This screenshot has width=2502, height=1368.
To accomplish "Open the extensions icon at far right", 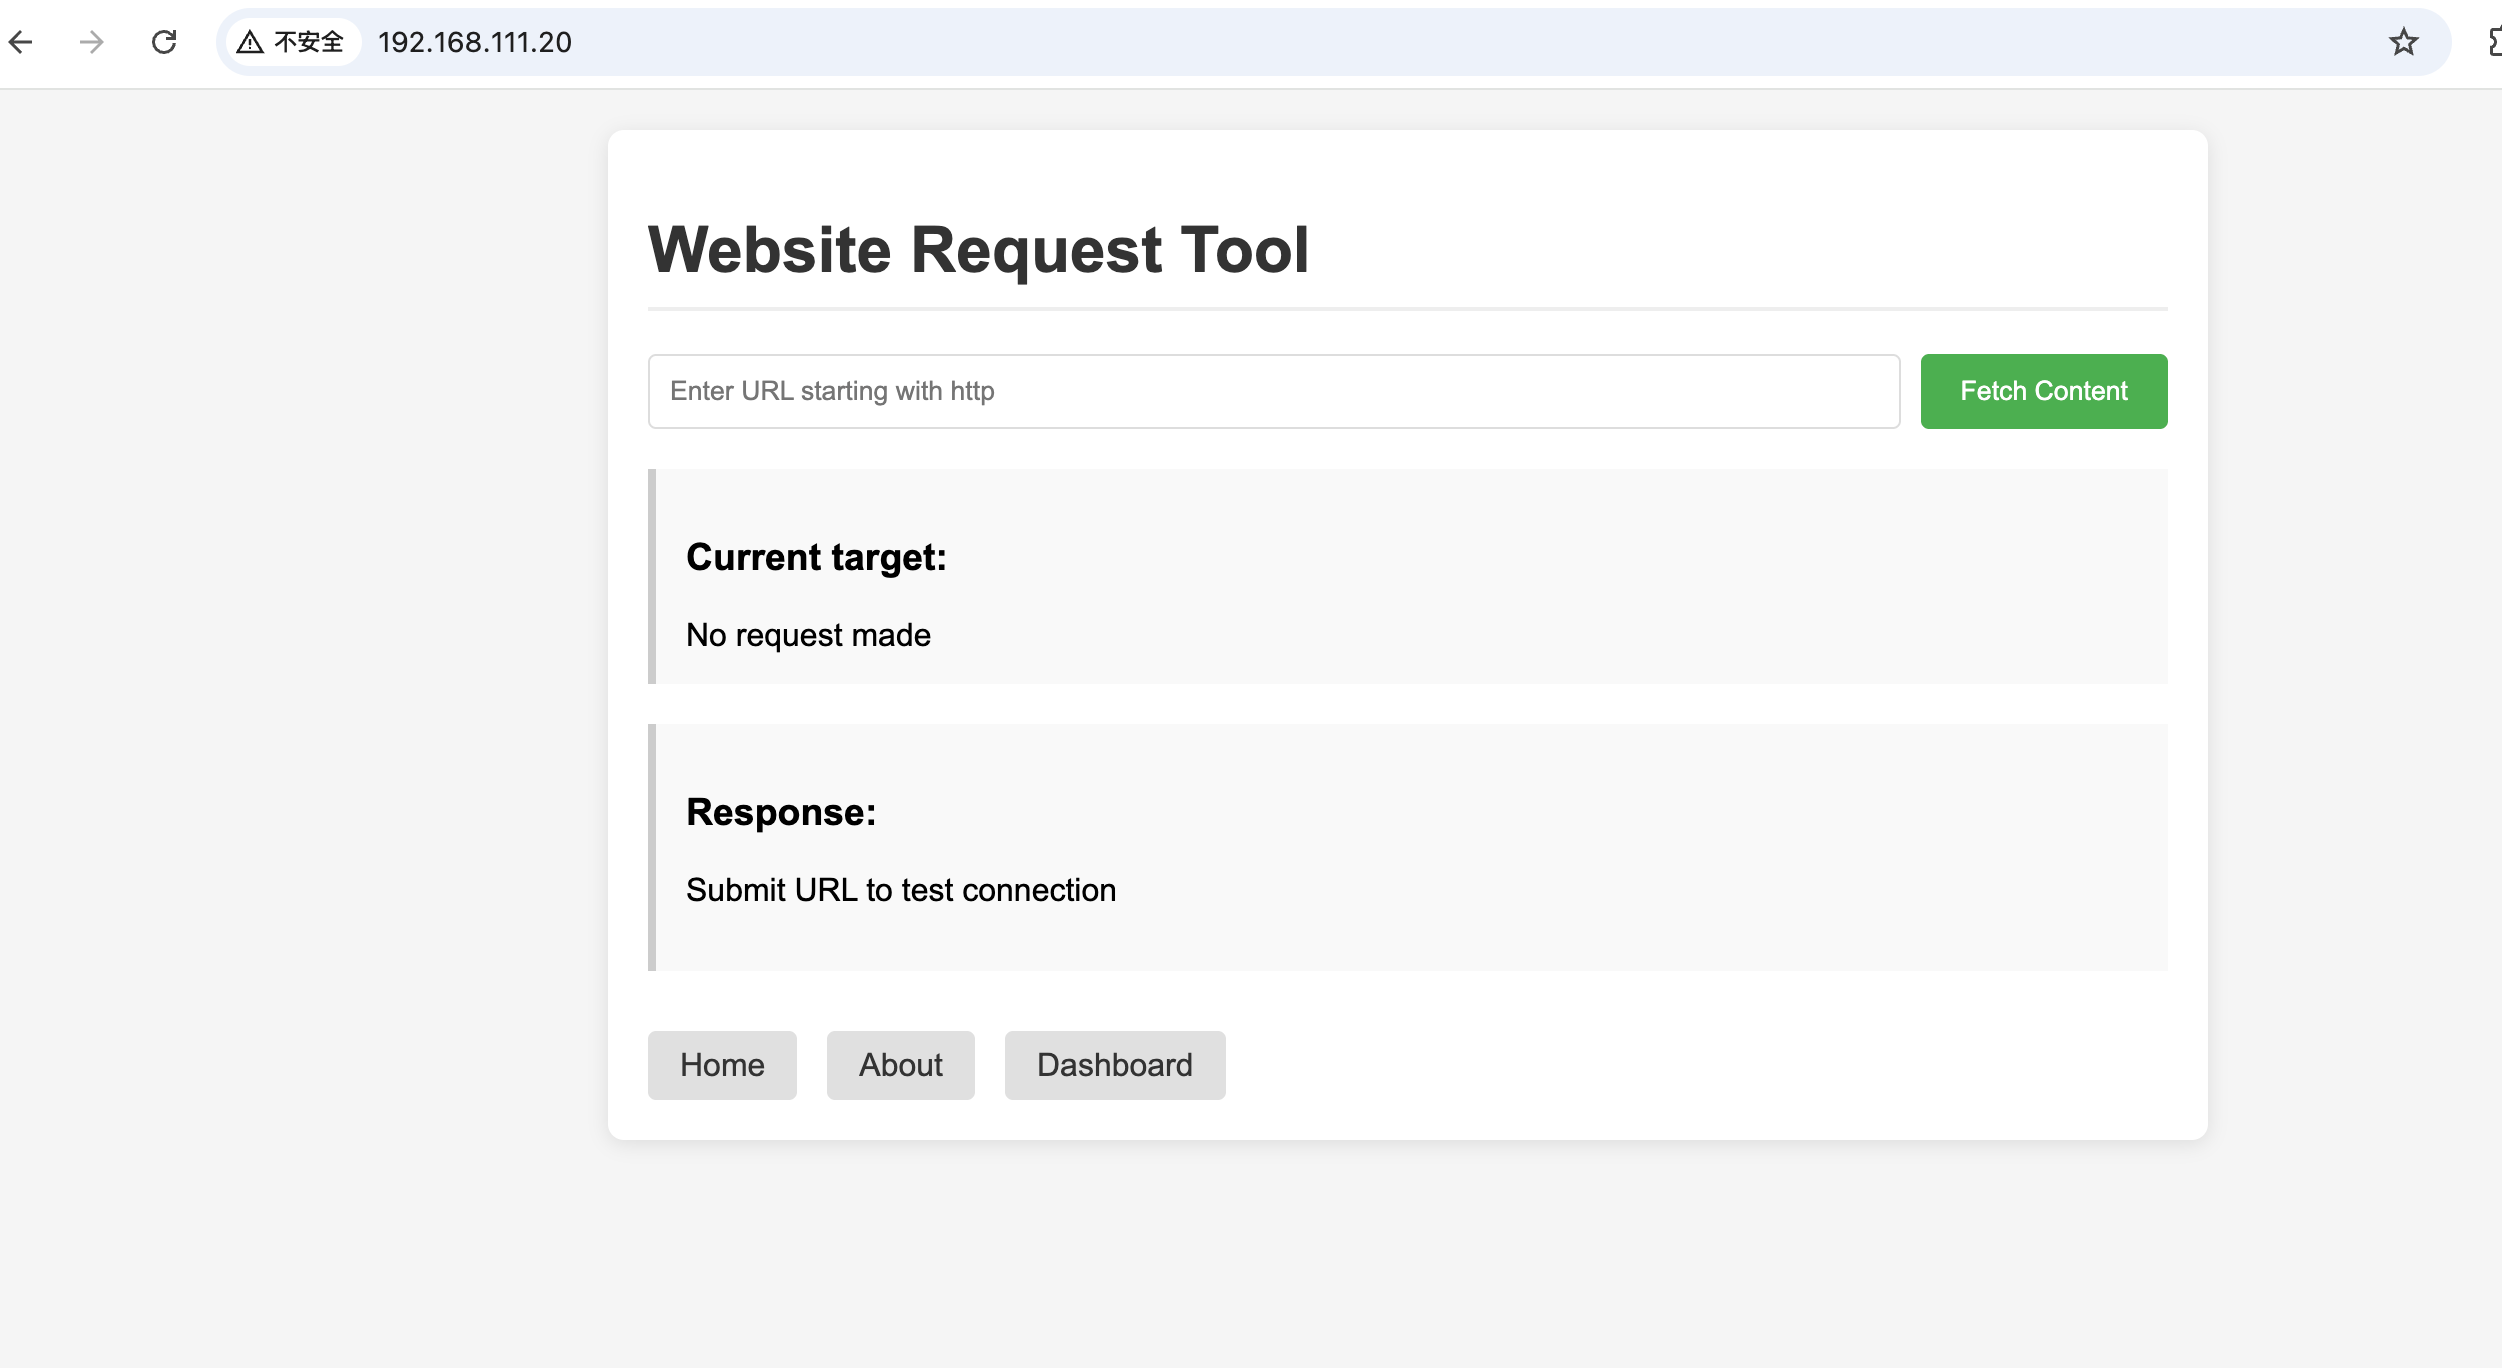I will click(2494, 42).
